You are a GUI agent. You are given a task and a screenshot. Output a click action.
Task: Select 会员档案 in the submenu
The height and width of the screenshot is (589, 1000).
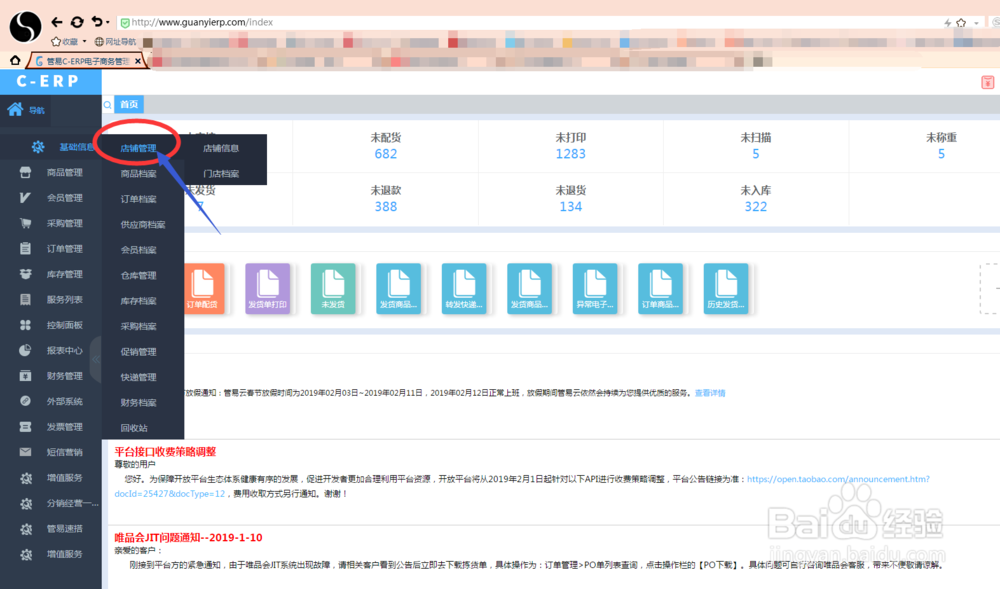tap(138, 250)
